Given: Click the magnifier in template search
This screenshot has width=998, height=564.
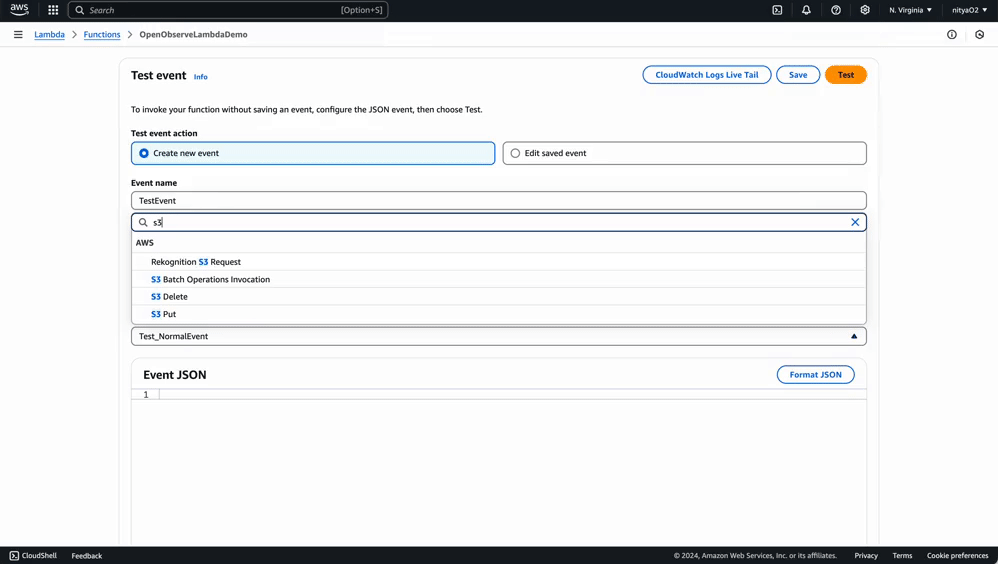Looking at the screenshot, I should click(x=143, y=222).
